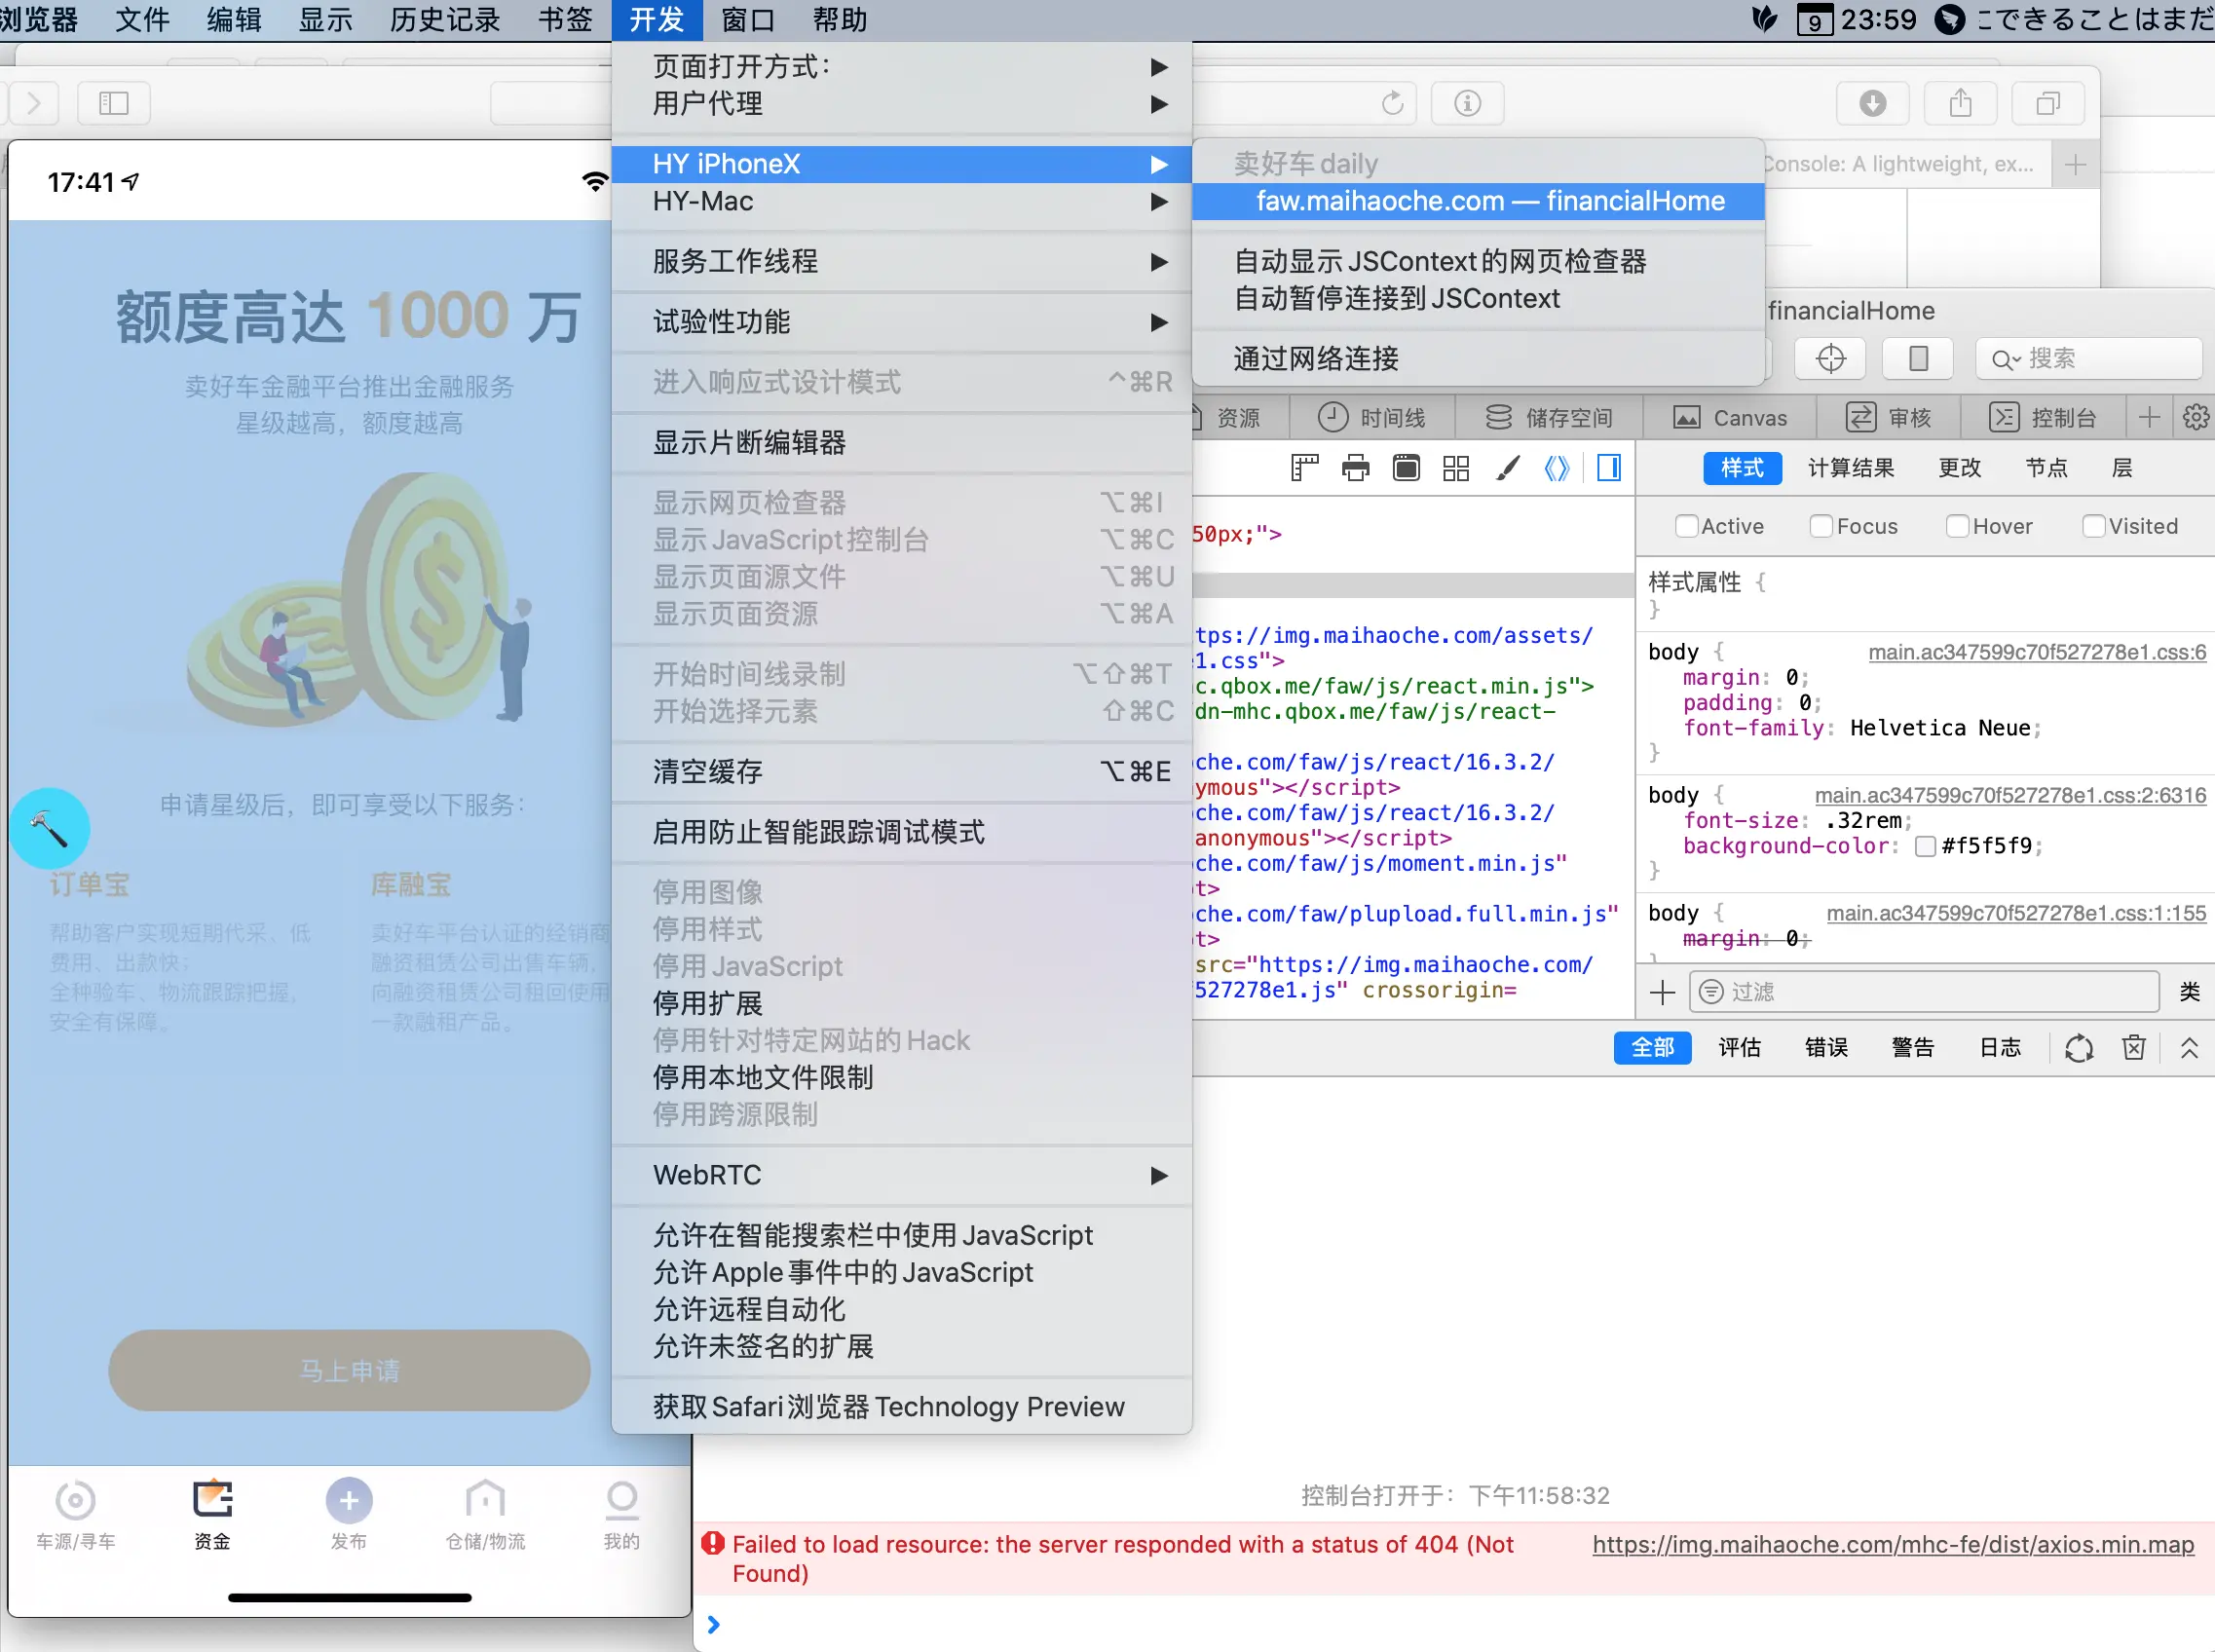Collapse the console with the chevron icon
This screenshot has height=1652, width=2215.
[x=2189, y=1048]
